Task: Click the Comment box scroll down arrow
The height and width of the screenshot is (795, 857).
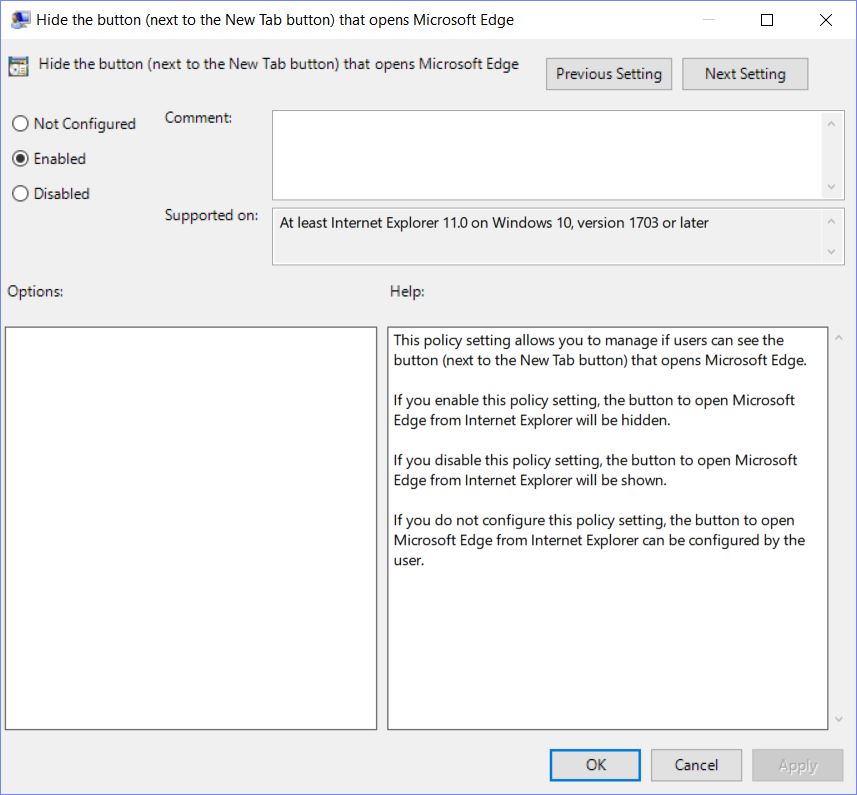Action: click(x=831, y=187)
